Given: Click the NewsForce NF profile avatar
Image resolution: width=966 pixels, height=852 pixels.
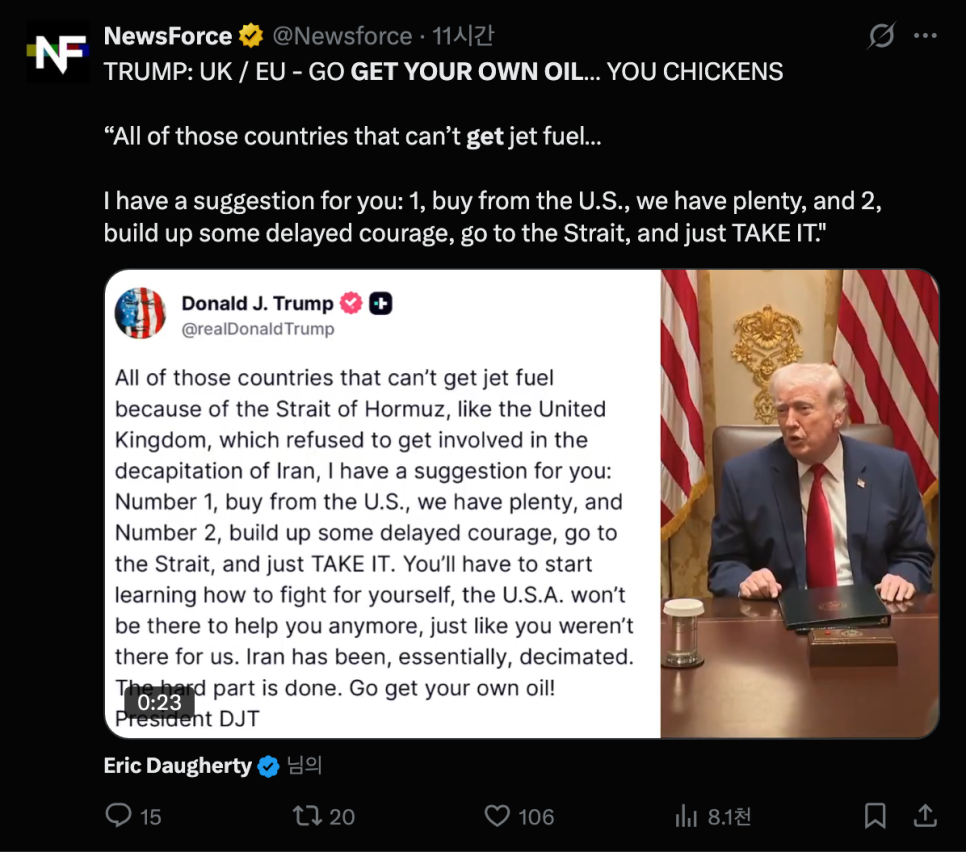Looking at the screenshot, I should point(57,52).
